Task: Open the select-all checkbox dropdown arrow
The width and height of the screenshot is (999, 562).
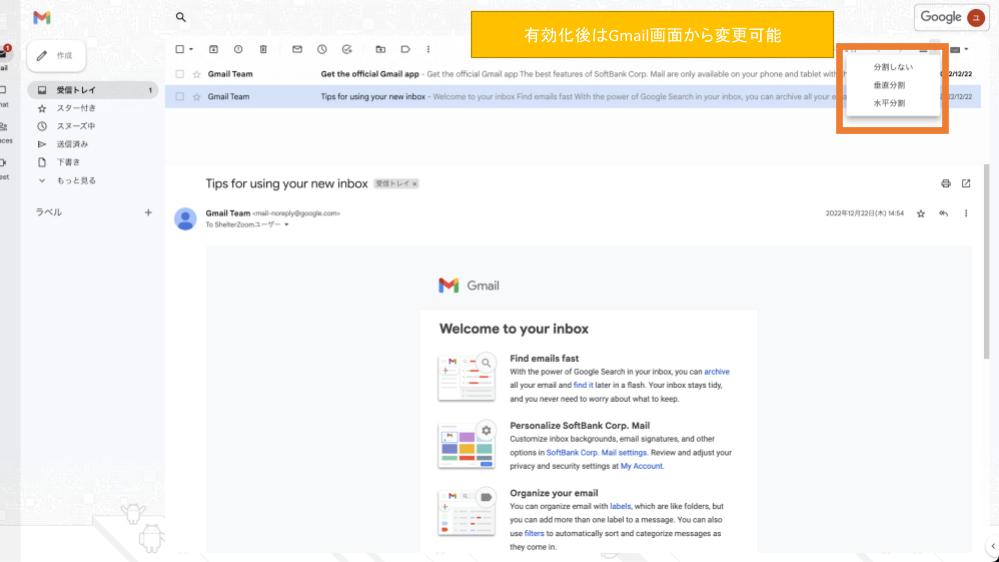Action: click(x=191, y=49)
